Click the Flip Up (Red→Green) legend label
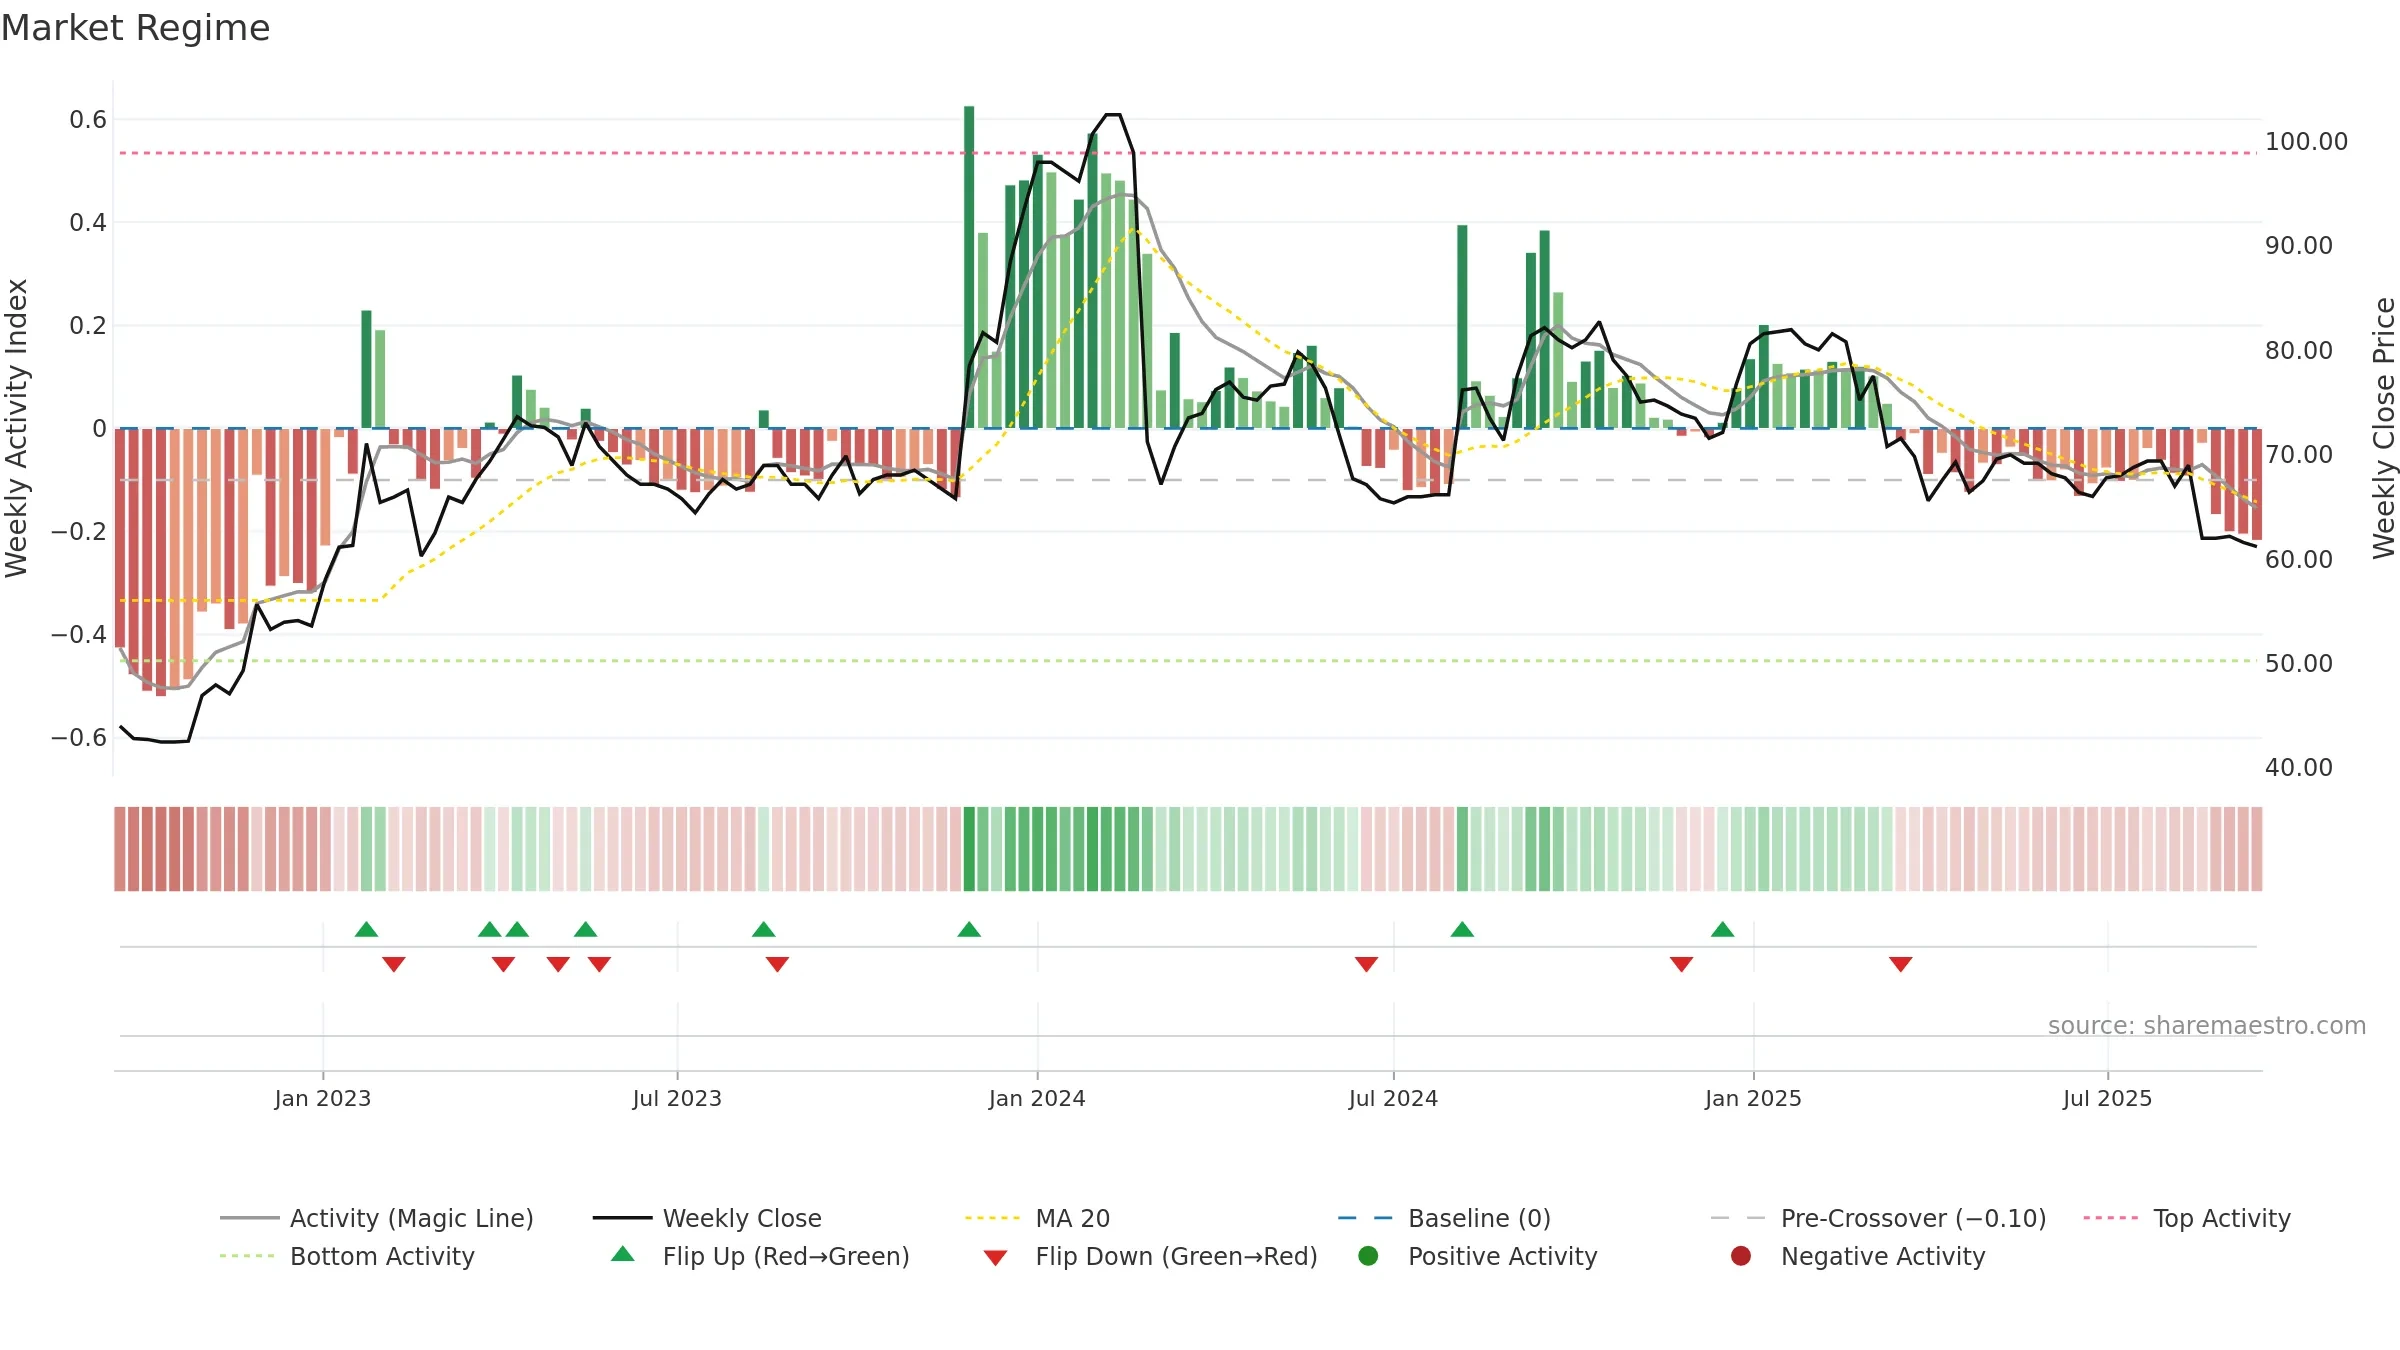 [786, 1256]
